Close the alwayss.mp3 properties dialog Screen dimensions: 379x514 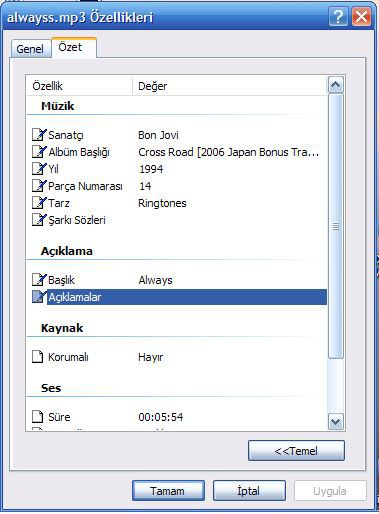pyautogui.click(x=362, y=17)
